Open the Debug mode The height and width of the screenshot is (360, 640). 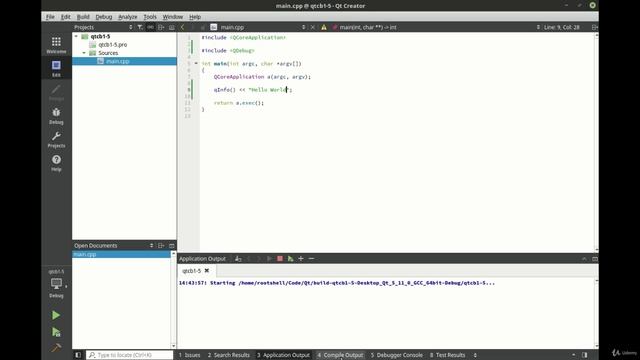coord(56,116)
